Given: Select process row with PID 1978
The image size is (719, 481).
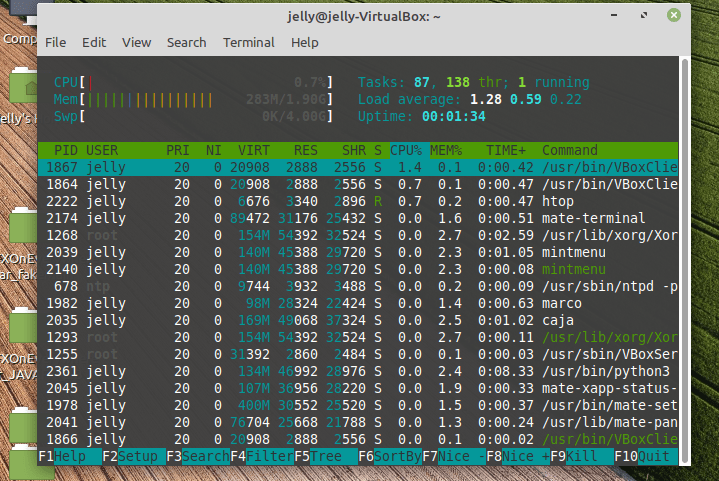Looking at the screenshot, I should click(x=358, y=405).
